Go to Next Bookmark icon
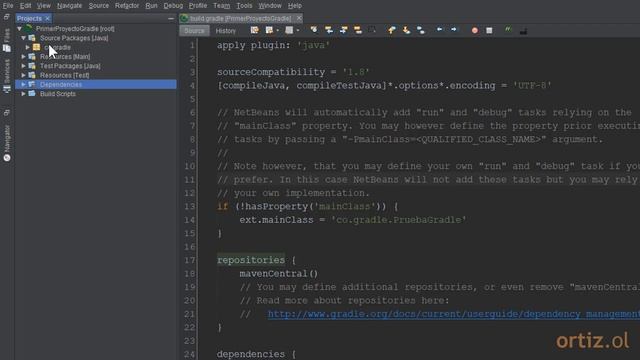Image resolution: width=640 pixels, height=360 pixels. (407, 30)
